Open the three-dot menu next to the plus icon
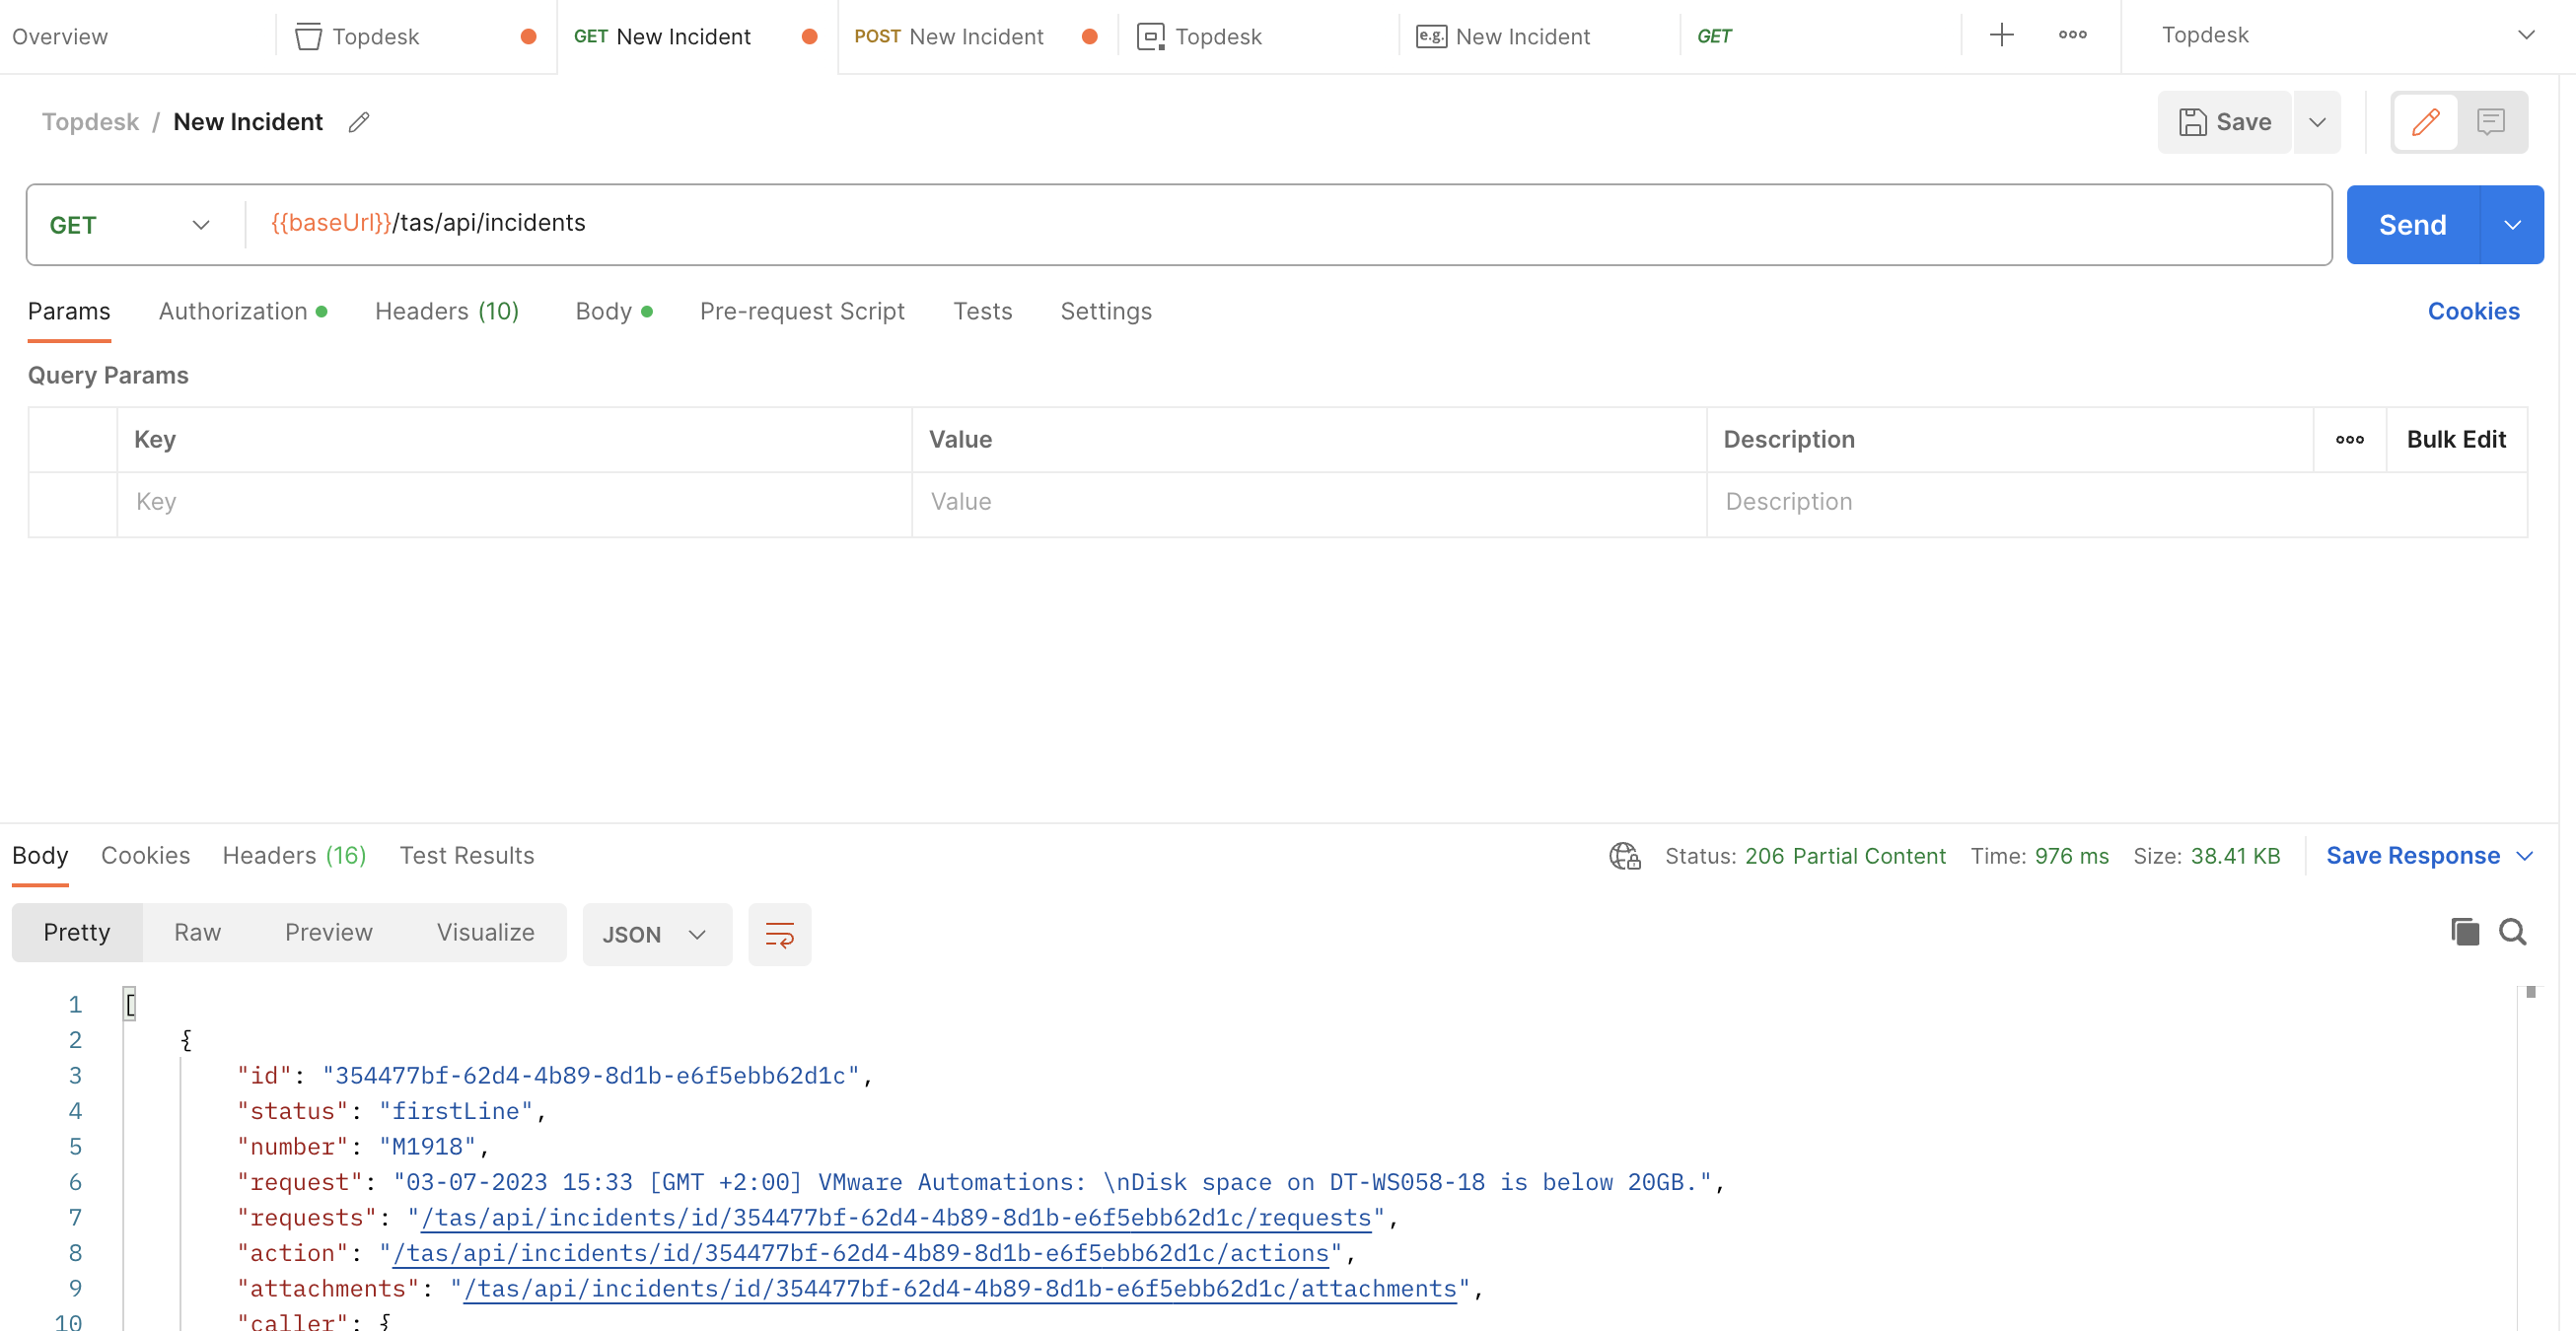Image resolution: width=2576 pixels, height=1331 pixels. (x=2072, y=35)
